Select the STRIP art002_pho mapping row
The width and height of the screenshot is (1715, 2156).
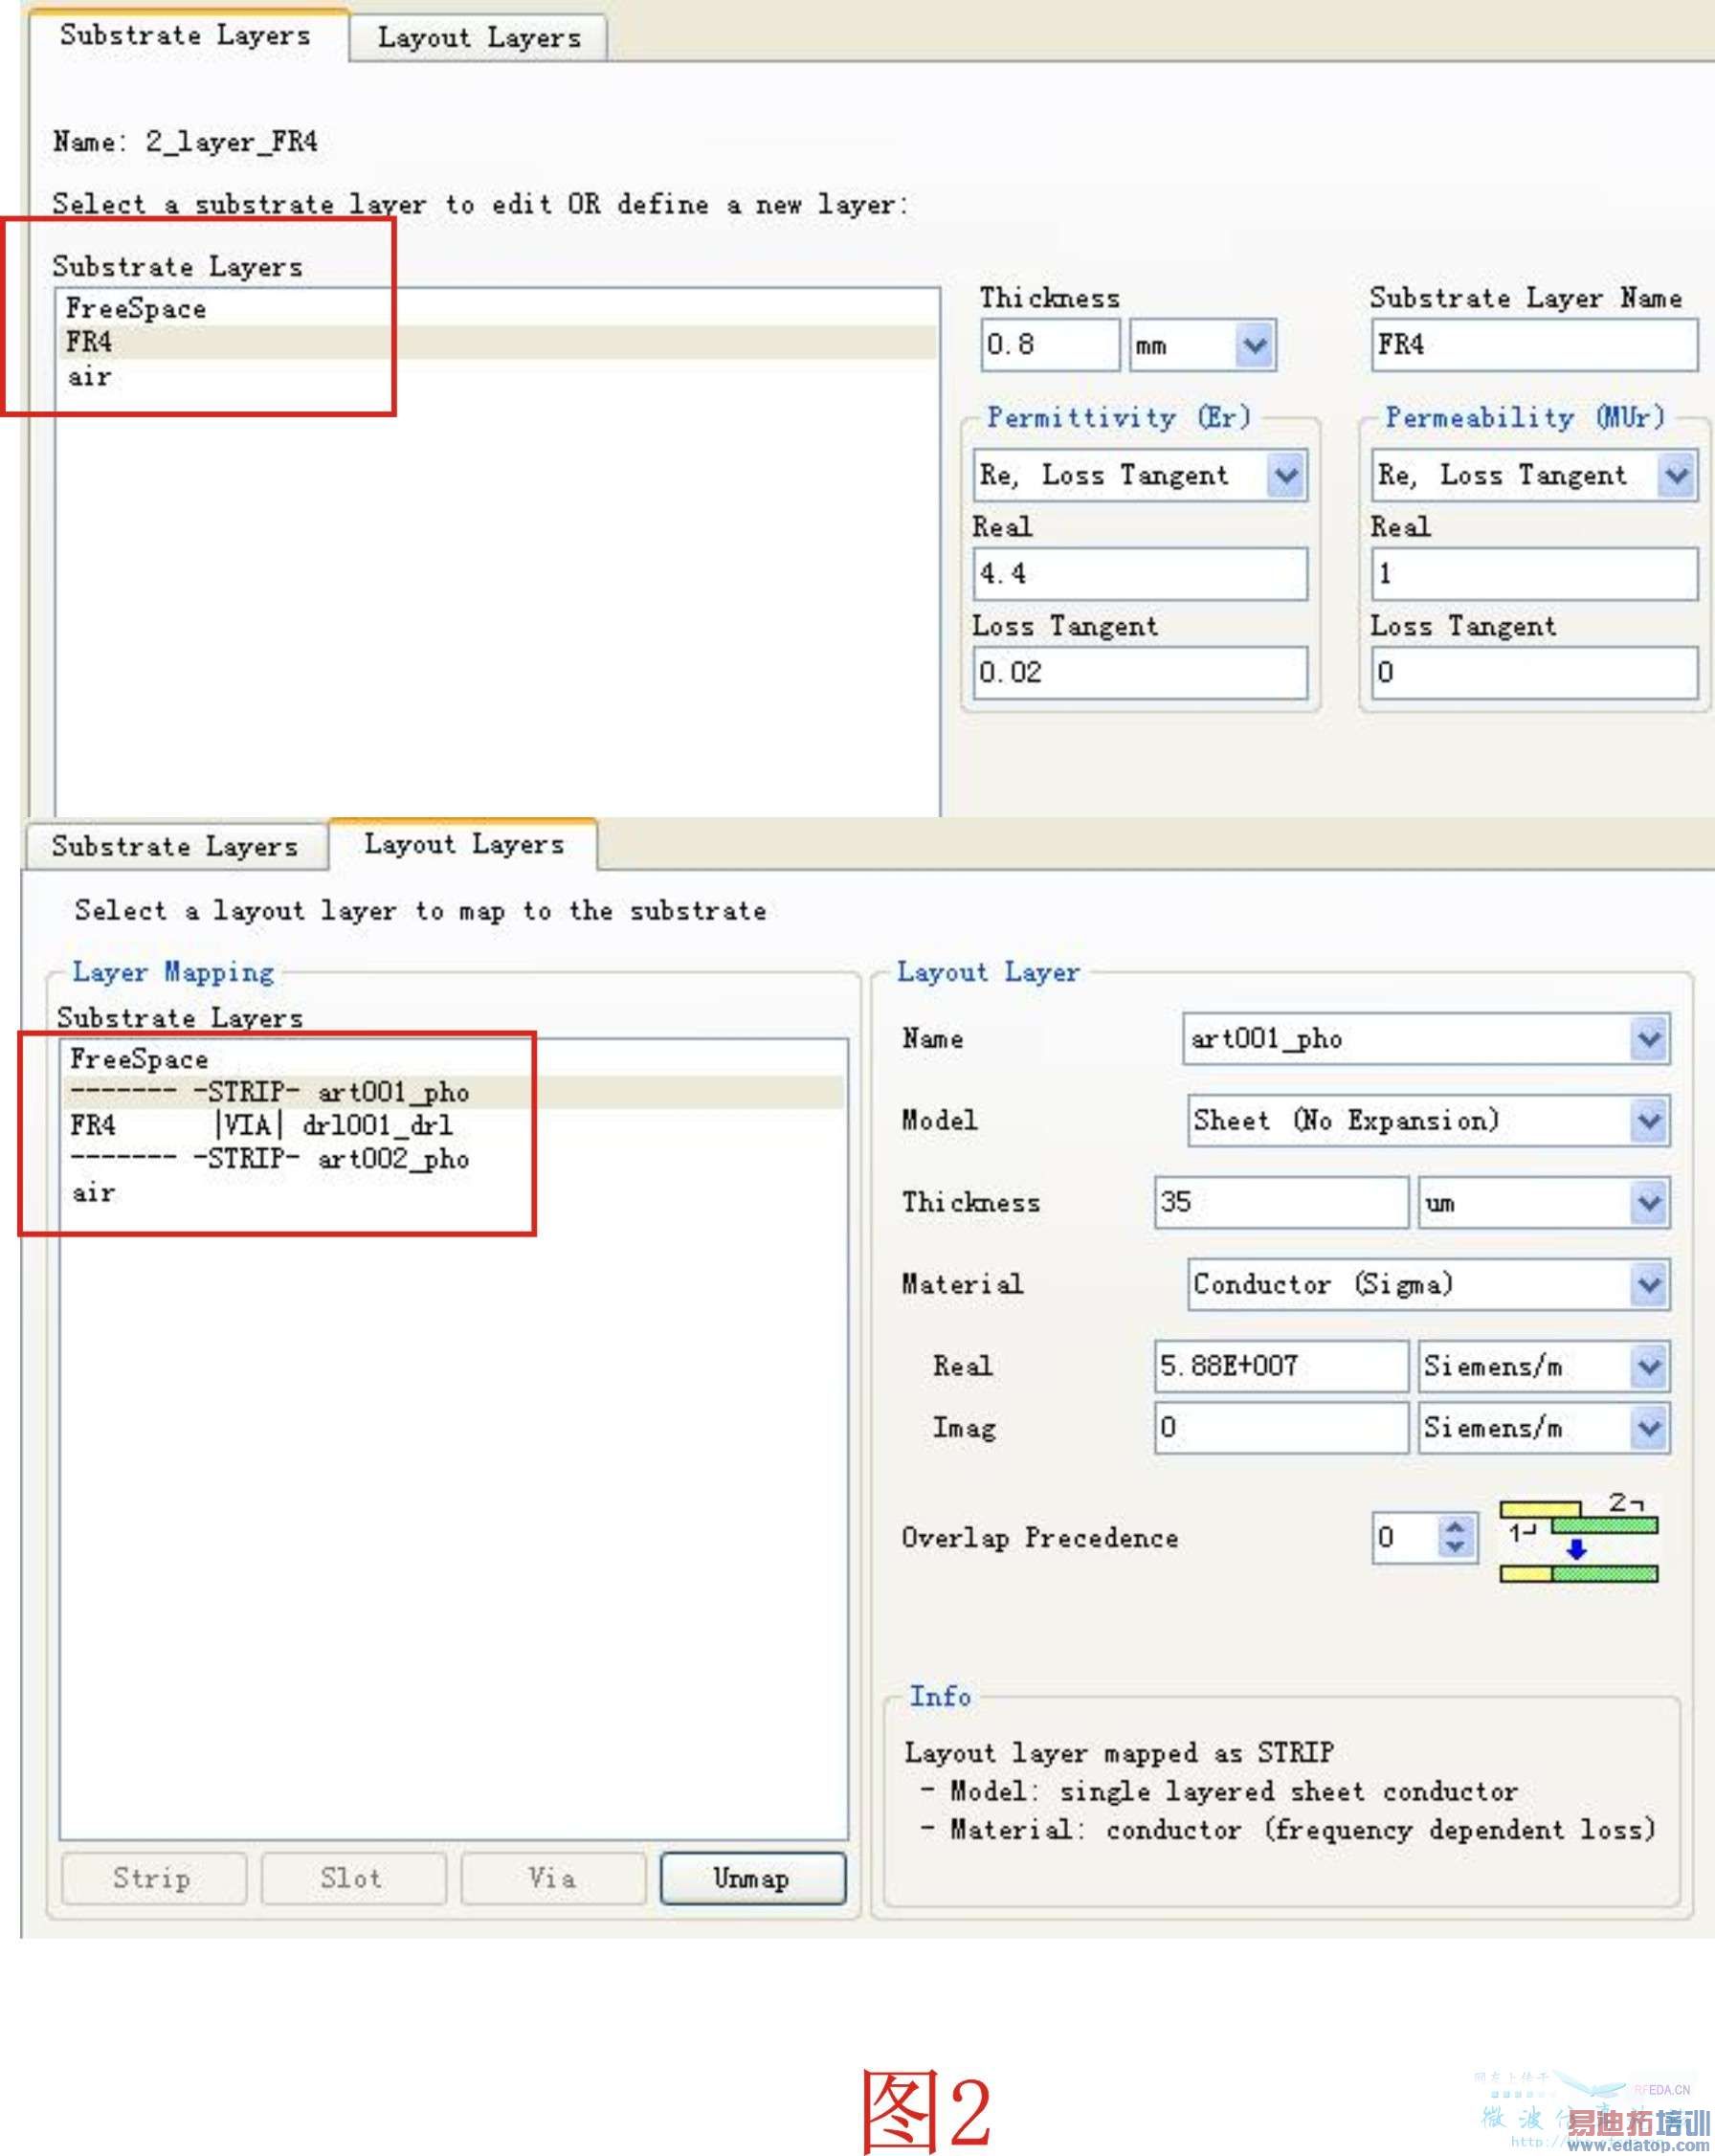tap(454, 1159)
